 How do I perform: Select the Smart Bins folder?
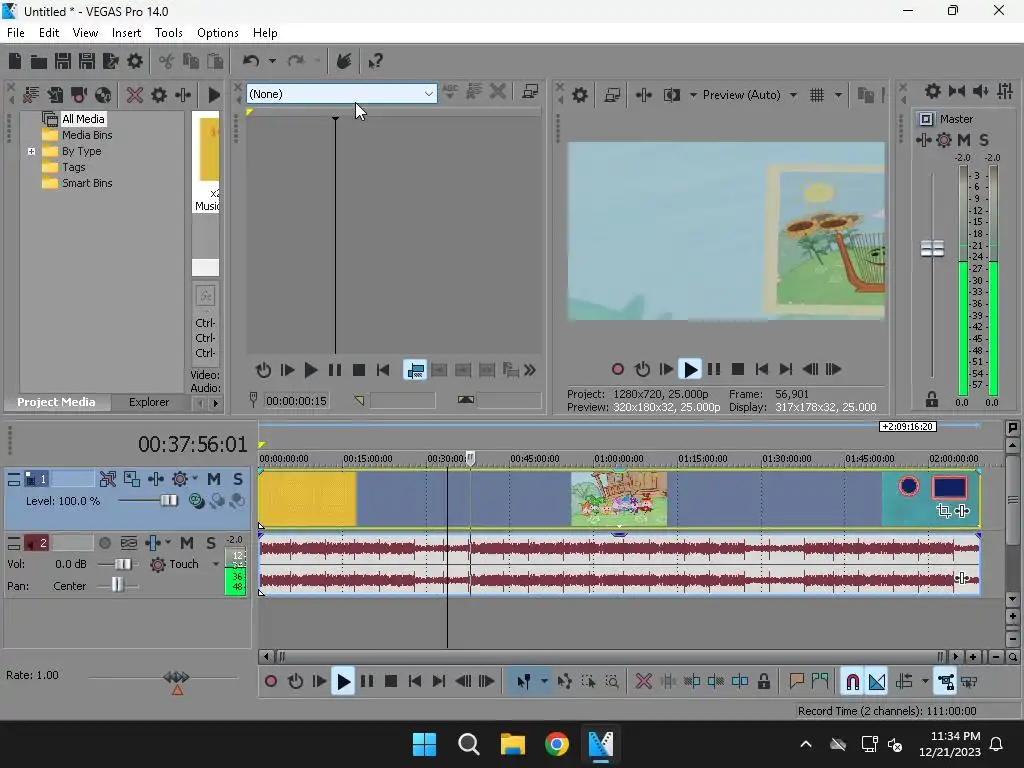tap(87, 183)
